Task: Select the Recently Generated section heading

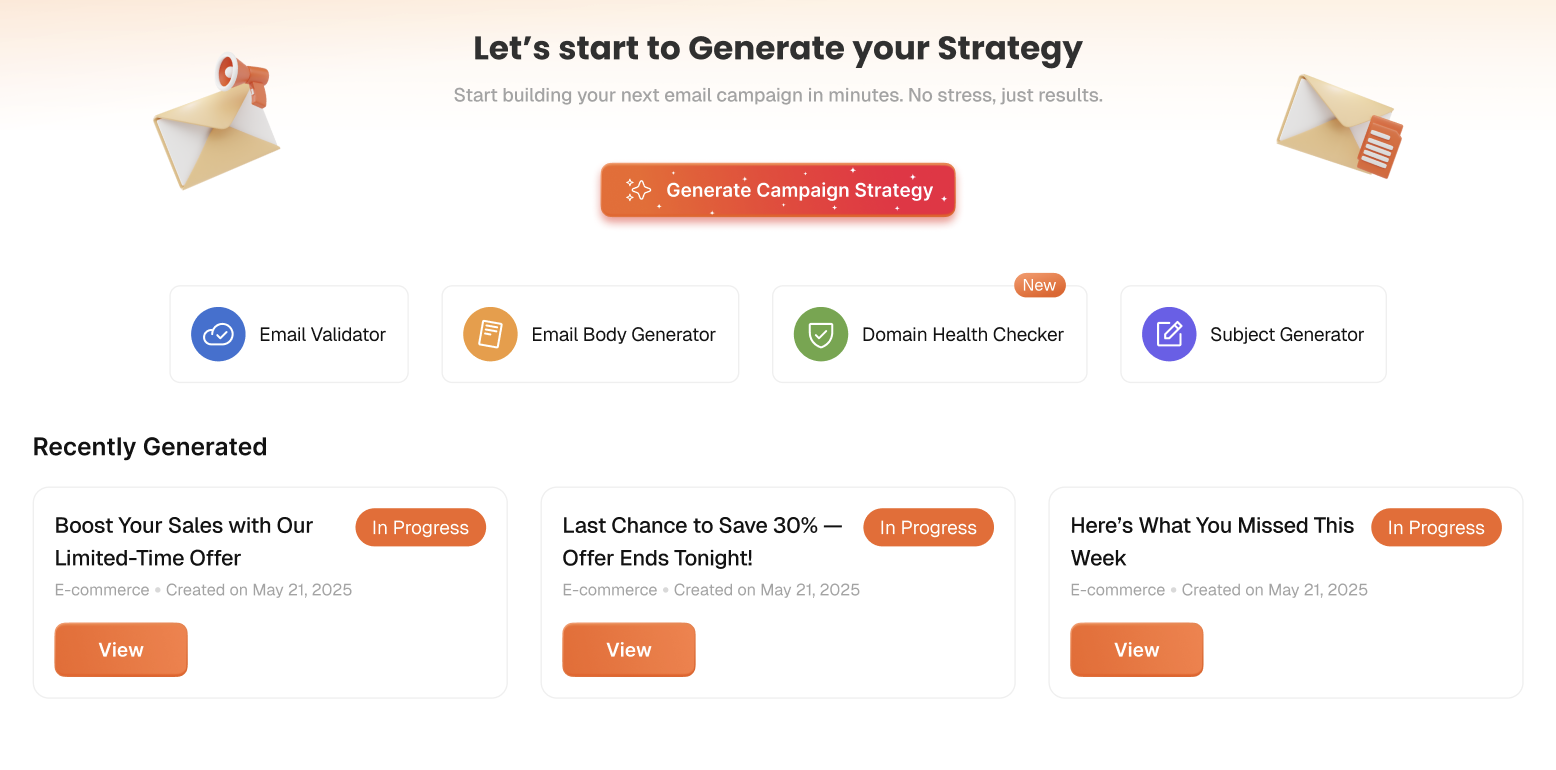Action: point(150,446)
